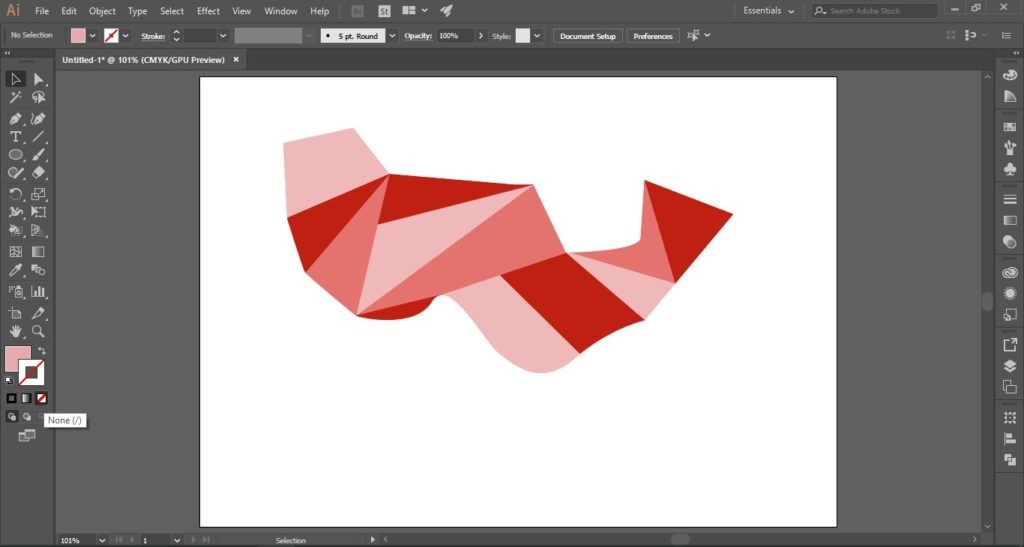Click the Stroke swatch in toolbar
Image resolution: width=1024 pixels, height=547 pixels.
(x=31, y=373)
